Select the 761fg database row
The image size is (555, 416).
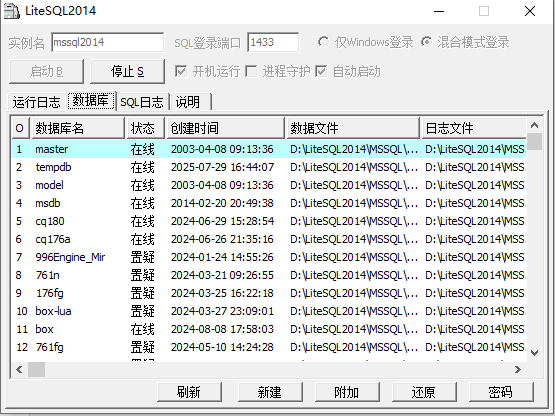(x=269, y=347)
